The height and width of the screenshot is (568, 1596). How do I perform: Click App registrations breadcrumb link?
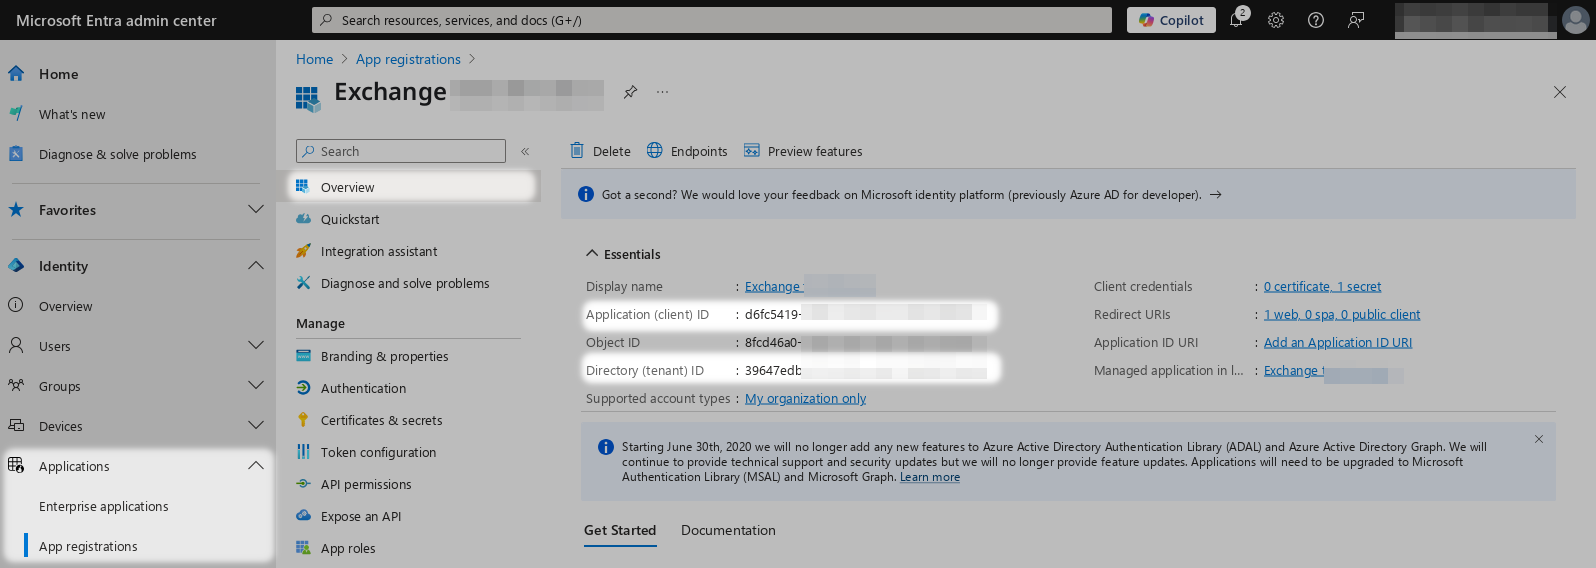tap(408, 59)
